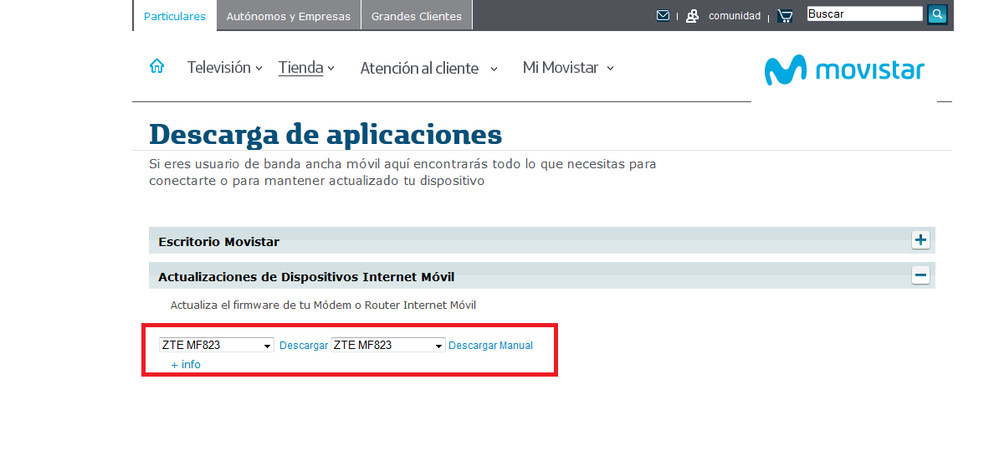Collapse Actualizaciones section with minus icon
999x452 pixels.
pyautogui.click(x=920, y=275)
